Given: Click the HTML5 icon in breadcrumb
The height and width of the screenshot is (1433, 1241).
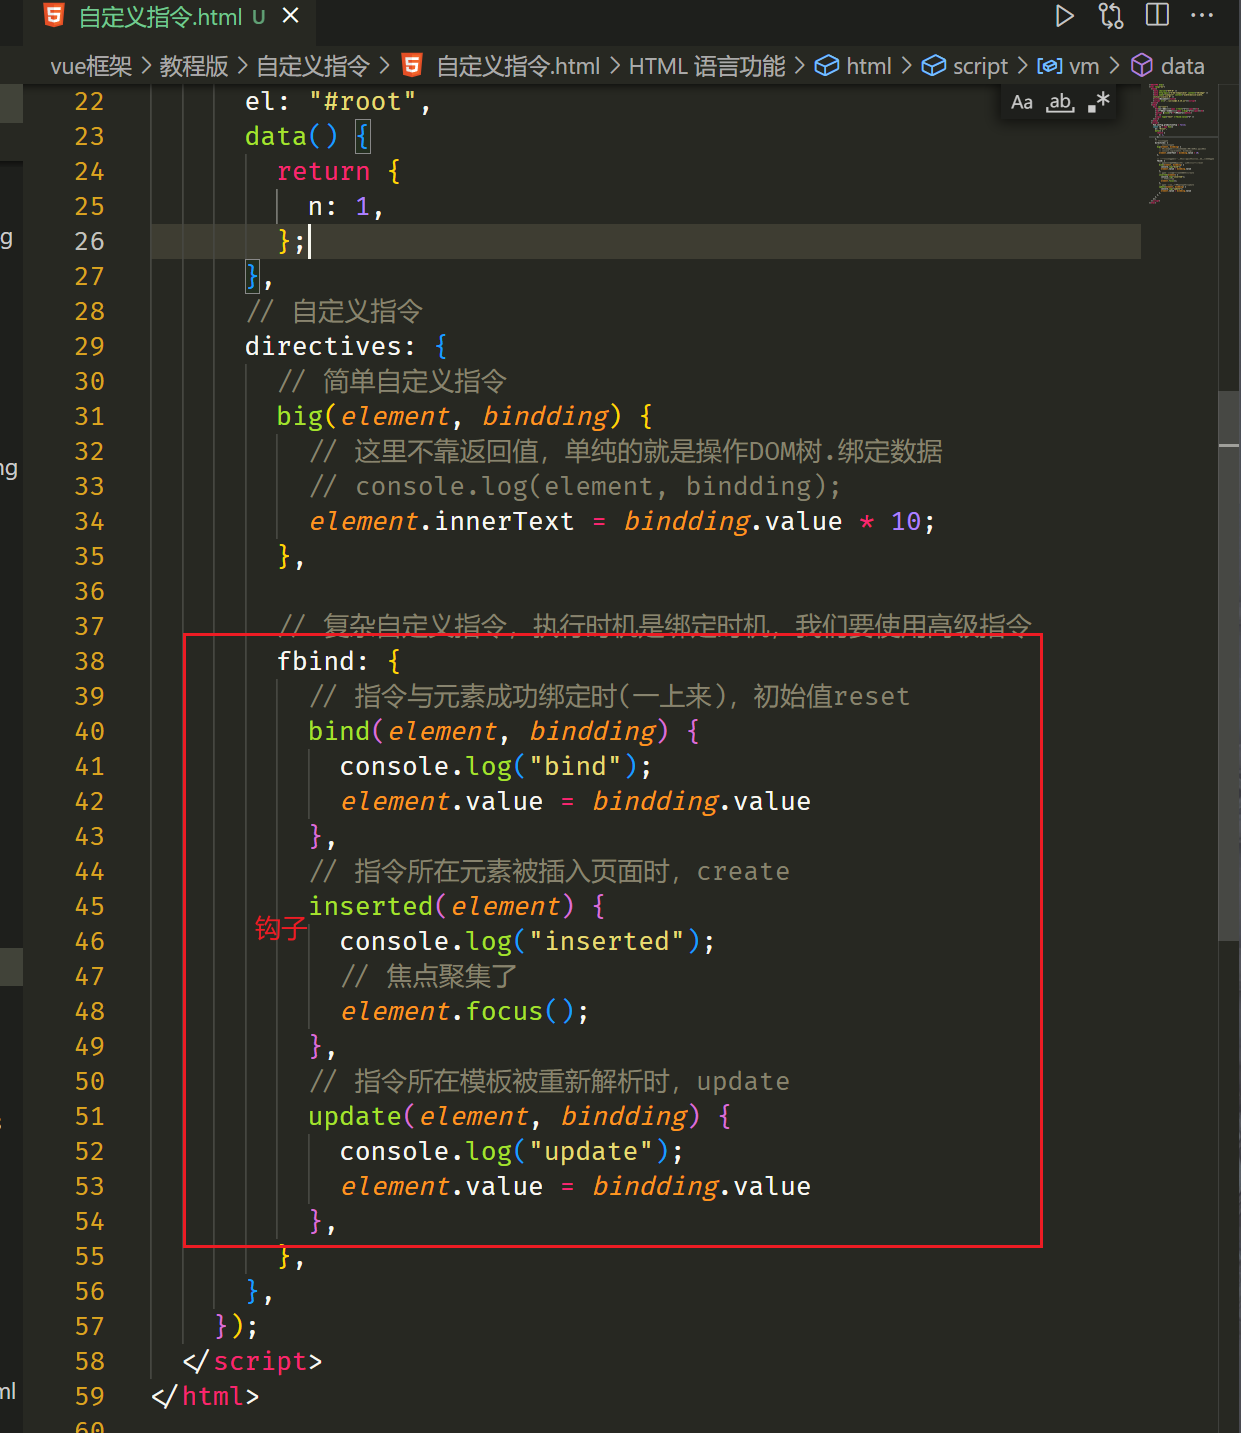Looking at the screenshot, I should (412, 65).
